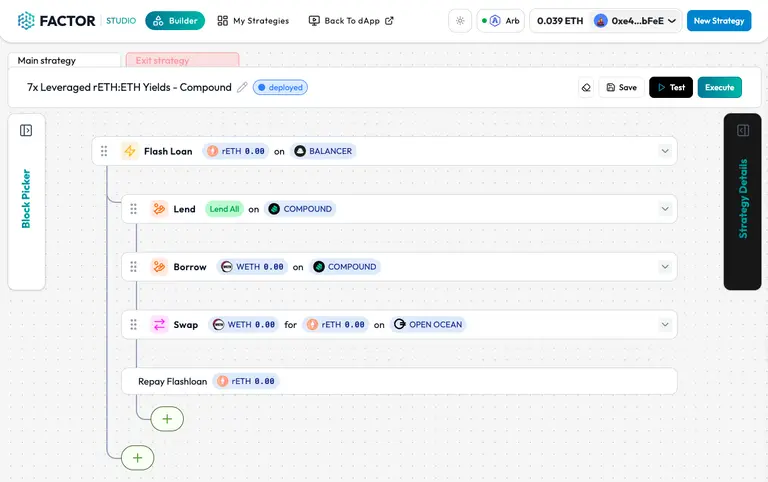Open wallet account dropdown 0xe4...bFeE
Screen dimensions: 768x482
click(x=635, y=21)
